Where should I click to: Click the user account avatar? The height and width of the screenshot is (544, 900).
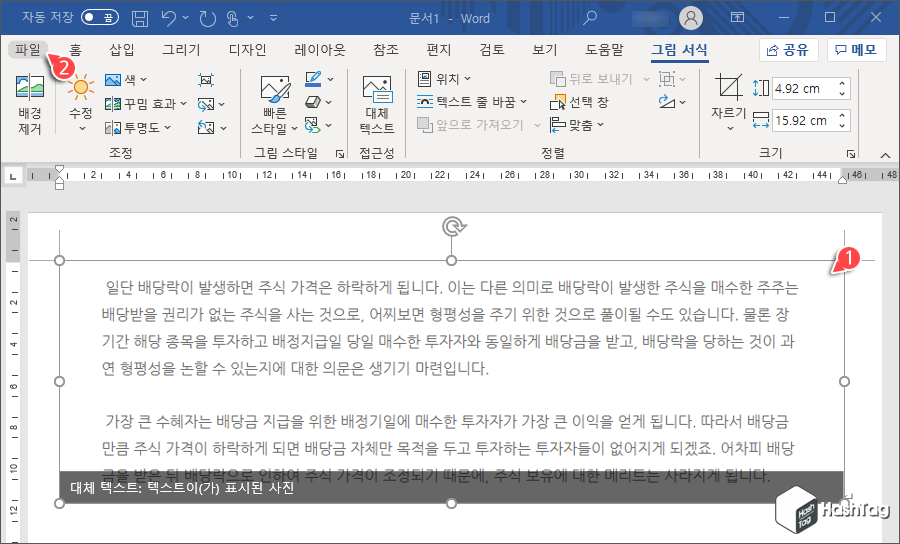click(x=691, y=18)
